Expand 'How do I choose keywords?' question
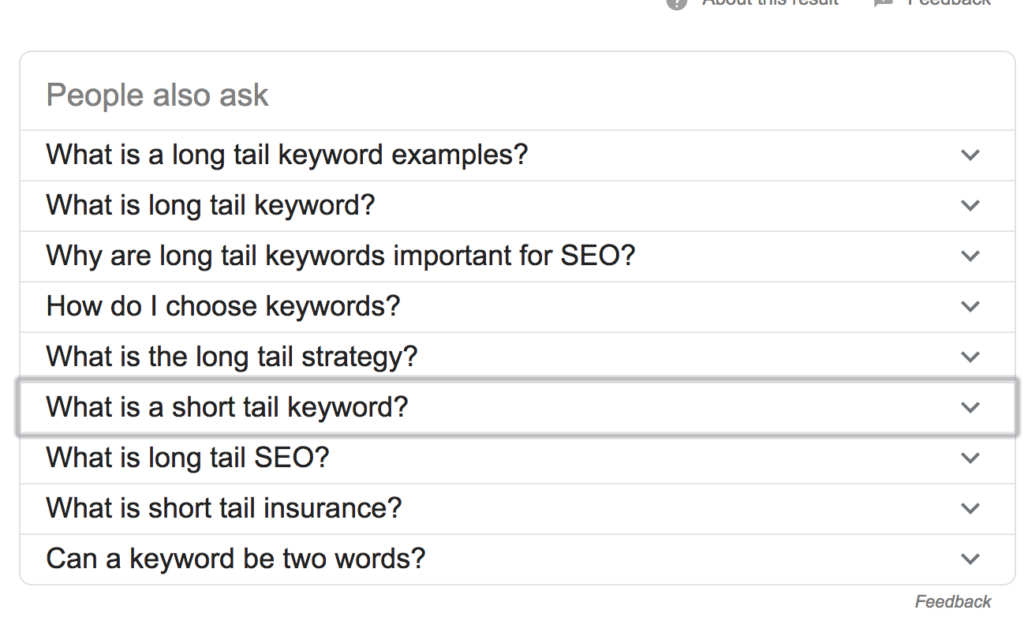This screenshot has width=1024, height=625. click(969, 306)
